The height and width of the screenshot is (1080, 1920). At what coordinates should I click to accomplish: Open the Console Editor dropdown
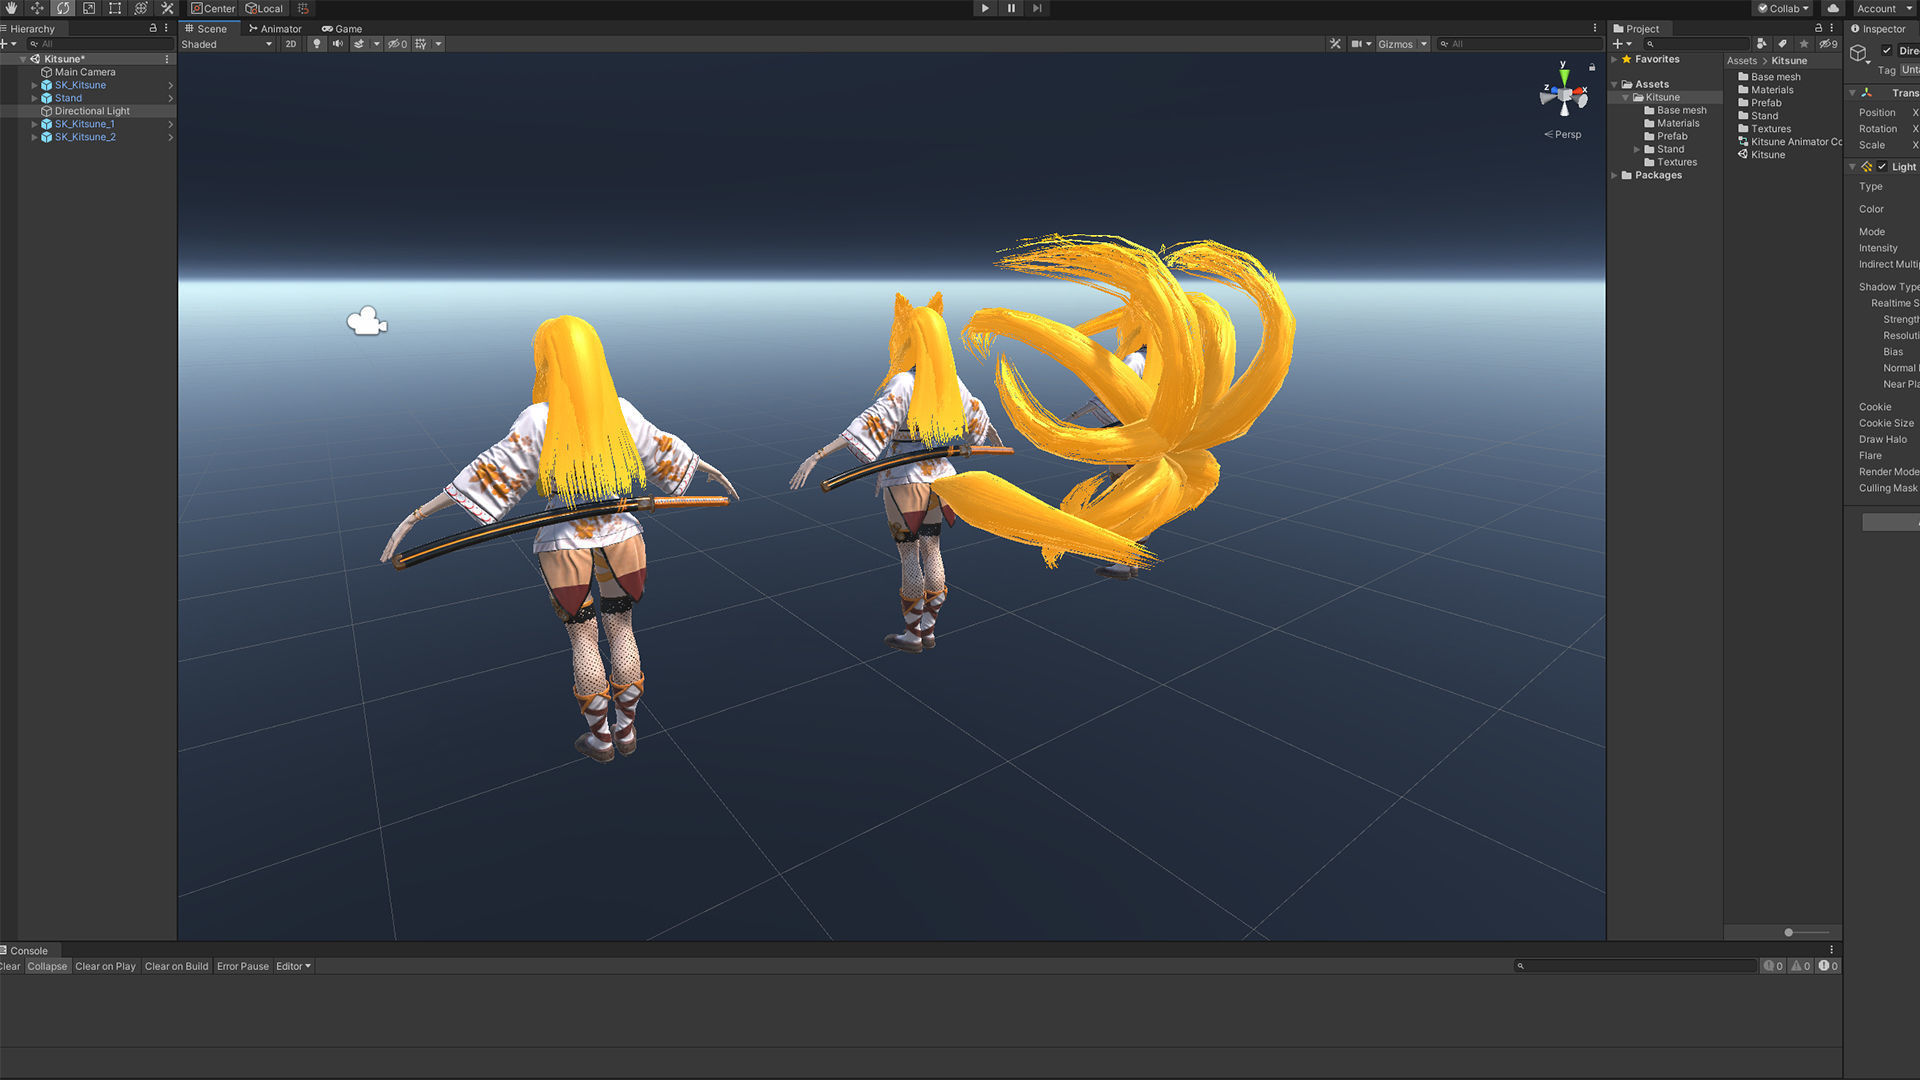coord(293,966)
